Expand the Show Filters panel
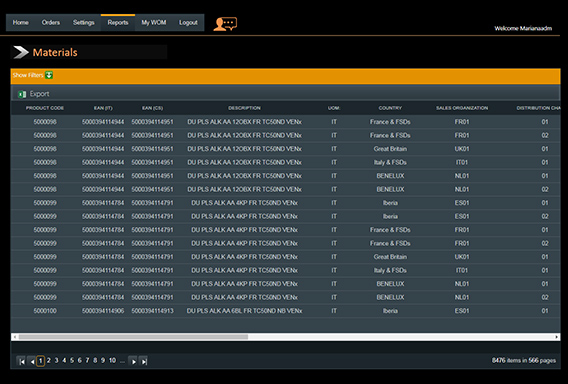 tap(28, 75)
